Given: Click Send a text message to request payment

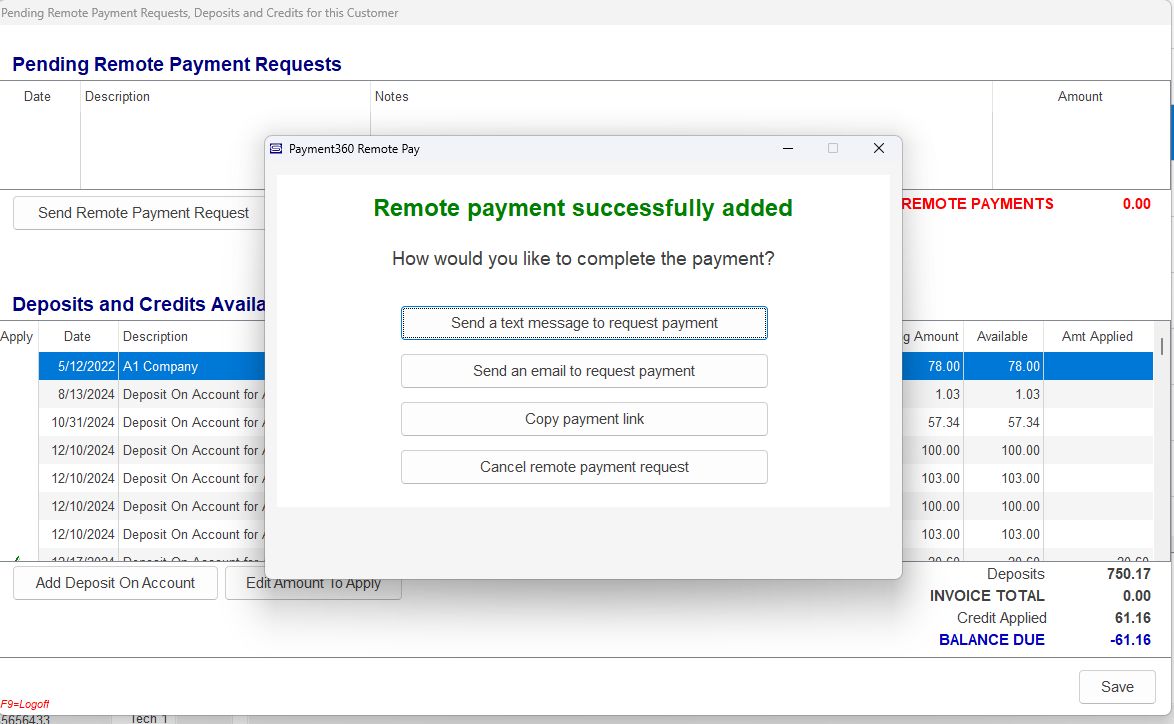Looking at the screenshot, I should click(x=584, y=323).
